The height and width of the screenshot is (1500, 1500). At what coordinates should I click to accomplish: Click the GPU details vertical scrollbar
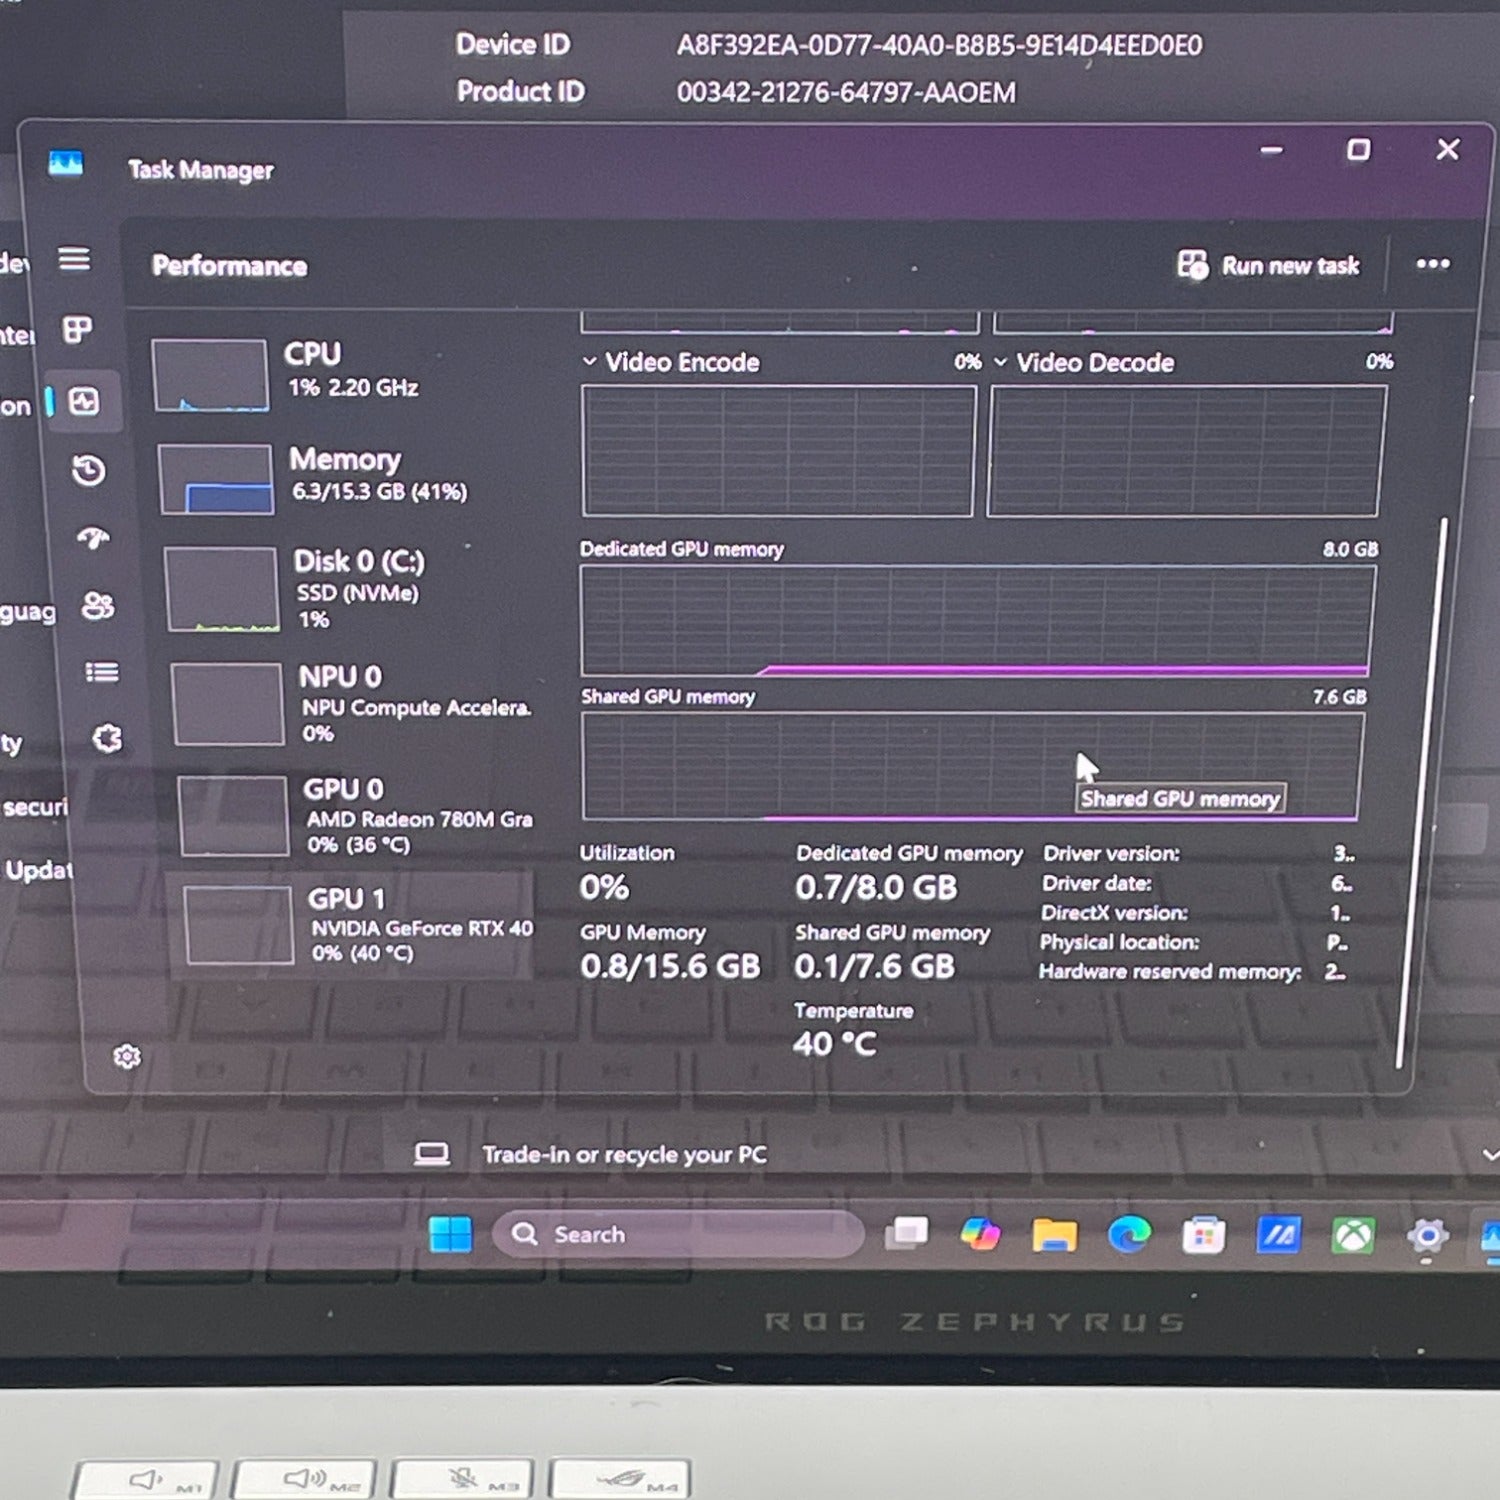click(x=1420, y=792)
